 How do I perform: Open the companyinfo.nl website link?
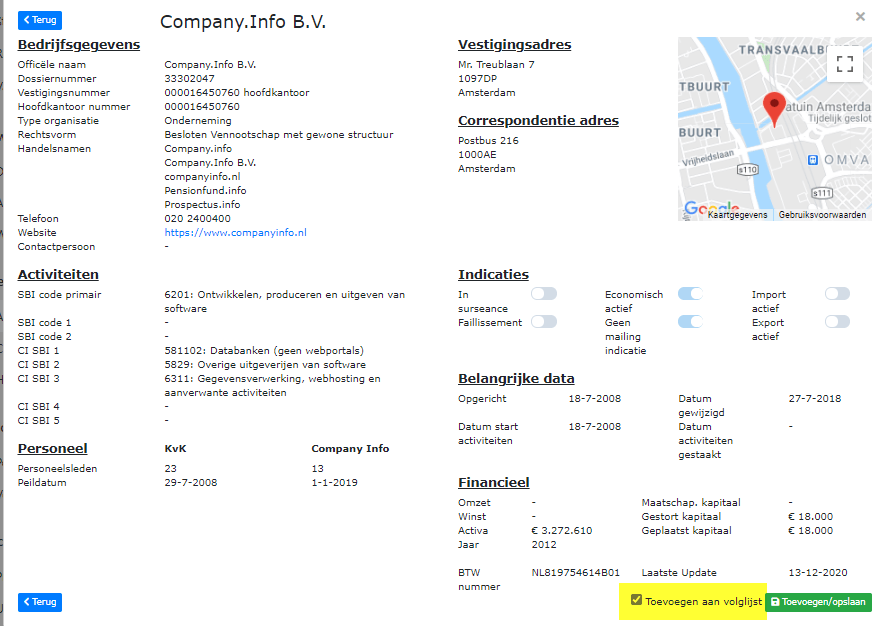(x=235, y=233)
